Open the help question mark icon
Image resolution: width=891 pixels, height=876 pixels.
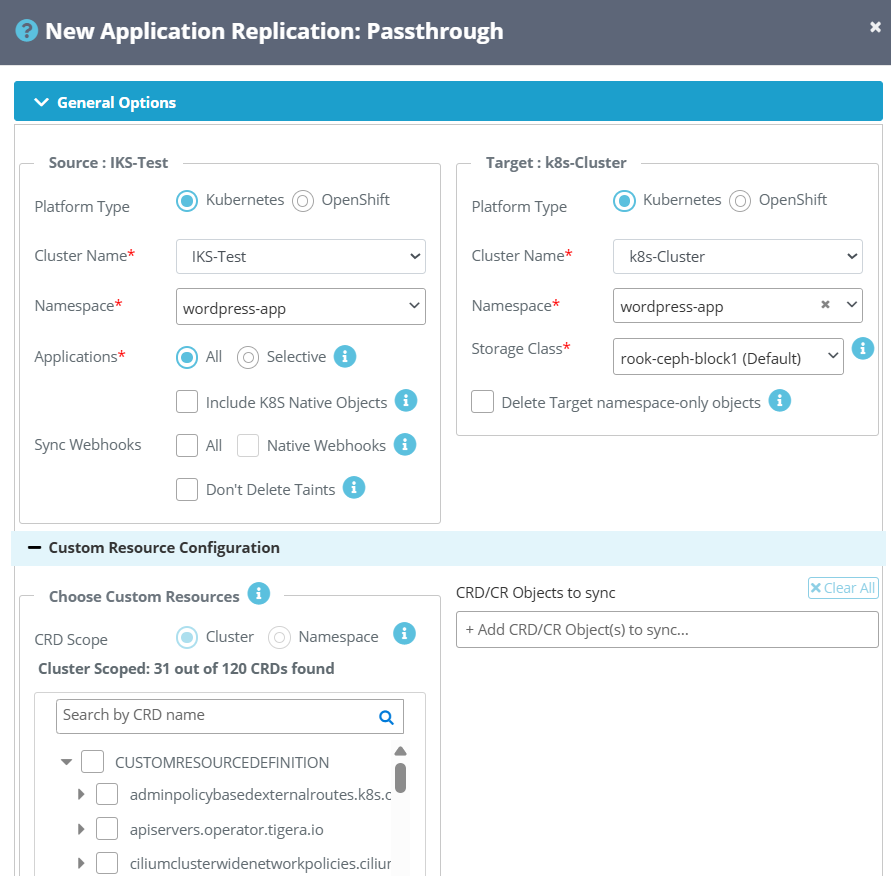pos(27,31)
